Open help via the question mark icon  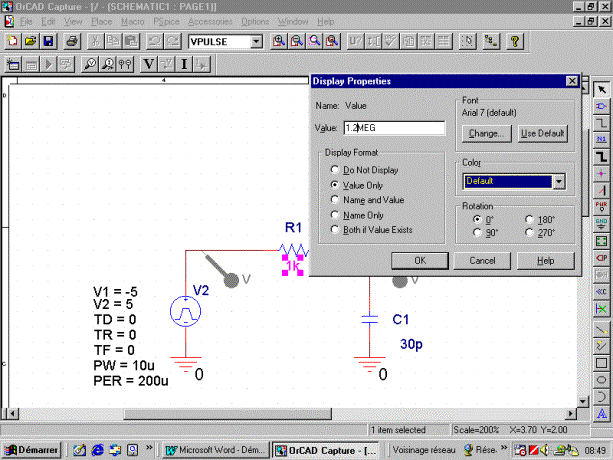pos(514,41)
